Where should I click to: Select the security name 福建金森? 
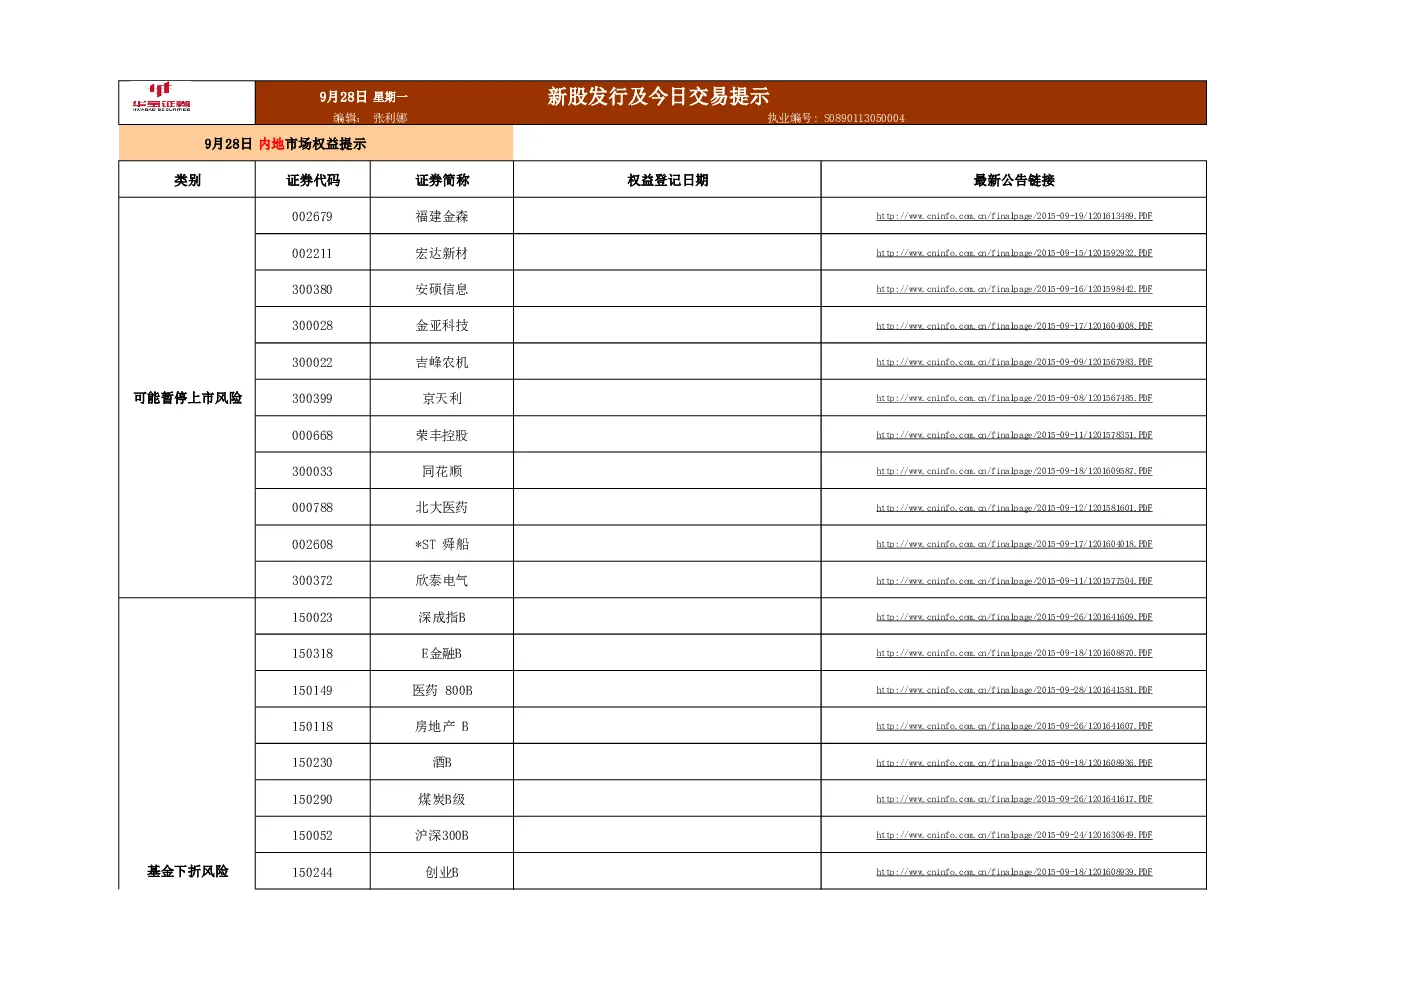pyautogui.click(x=442, y=216)
